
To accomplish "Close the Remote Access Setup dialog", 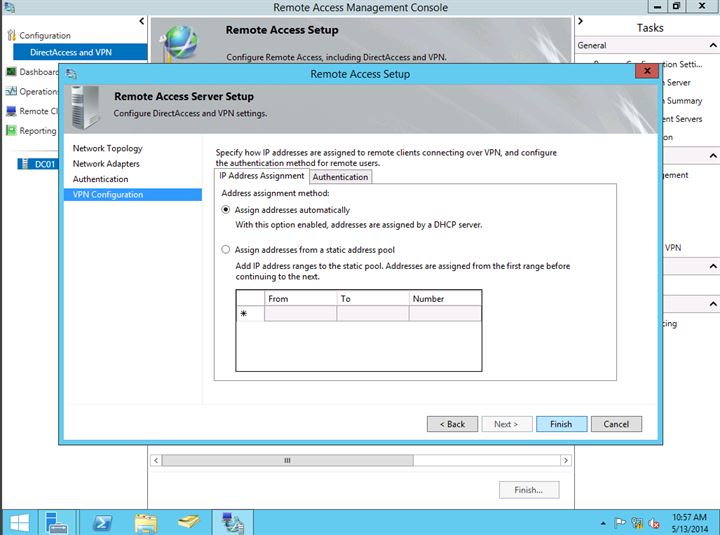I will click(647, 71).
